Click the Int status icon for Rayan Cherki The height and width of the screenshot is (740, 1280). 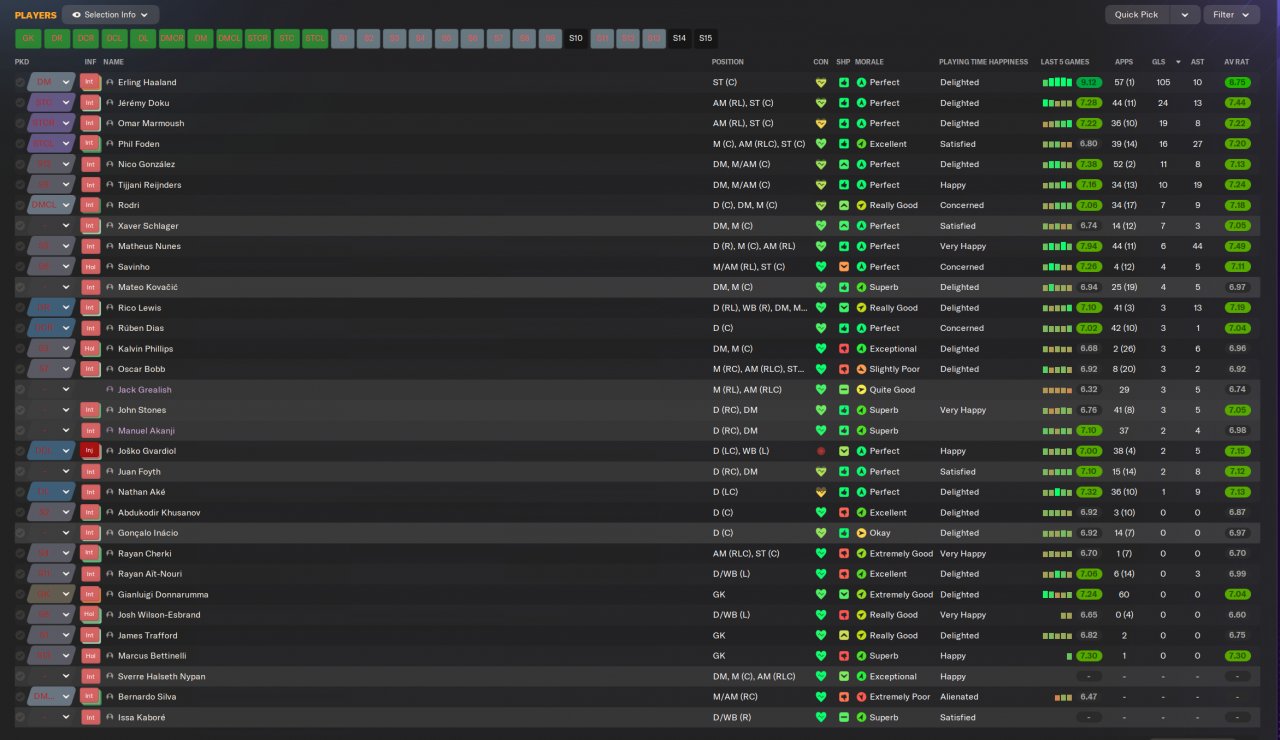(90, 554)
